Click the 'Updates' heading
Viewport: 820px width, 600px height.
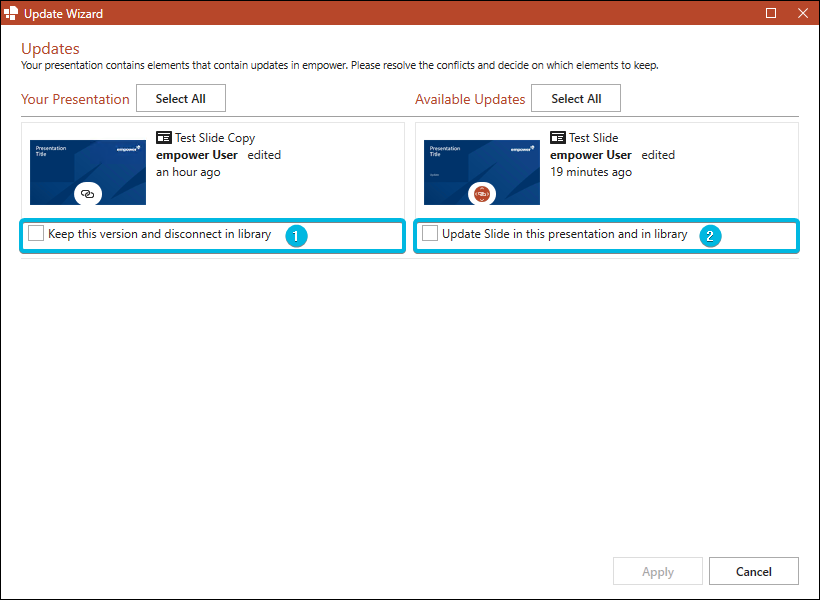coord(50,49)
